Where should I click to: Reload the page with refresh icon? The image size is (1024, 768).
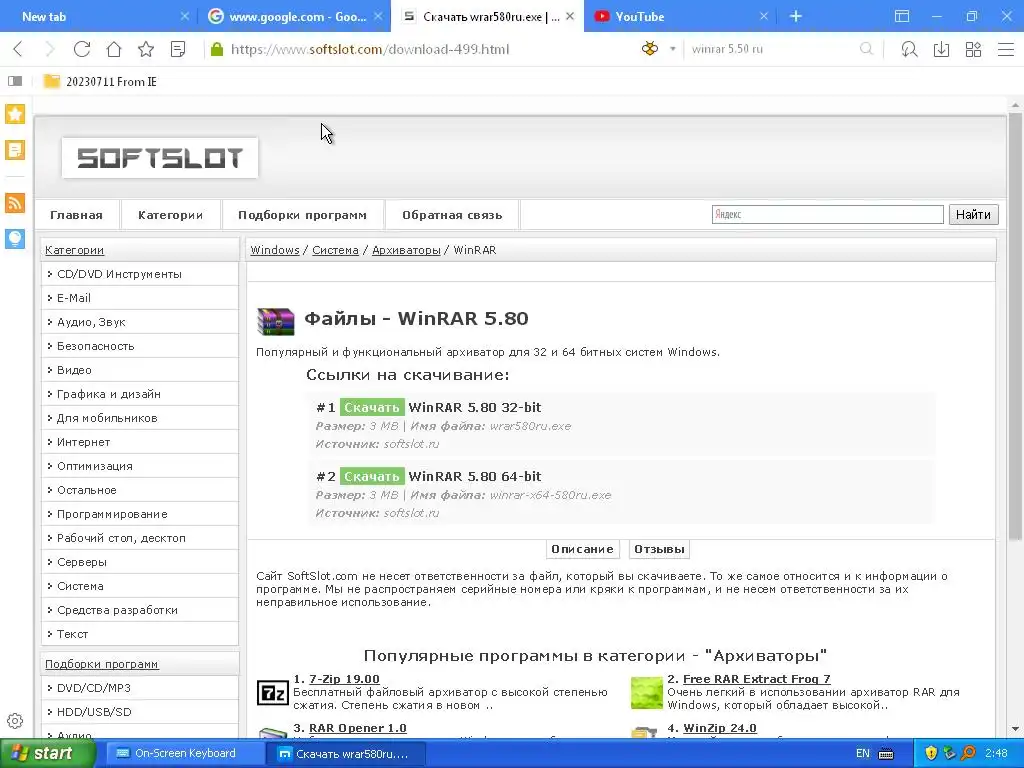[x=82, y=49]
